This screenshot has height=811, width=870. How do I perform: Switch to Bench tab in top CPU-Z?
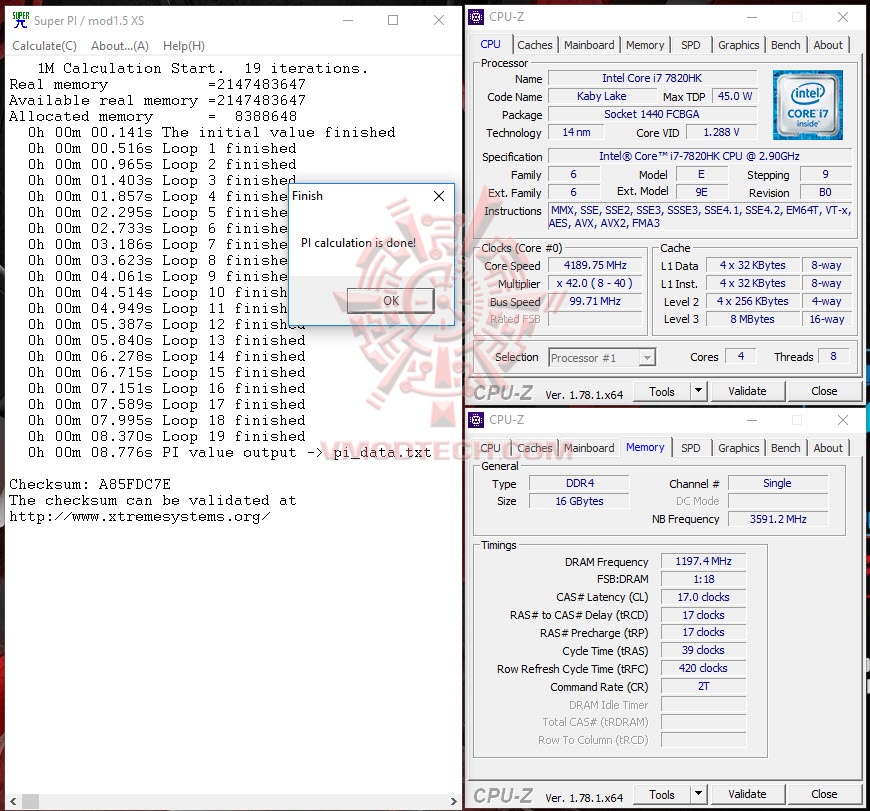pyautogui.click(x=785, y=45)
